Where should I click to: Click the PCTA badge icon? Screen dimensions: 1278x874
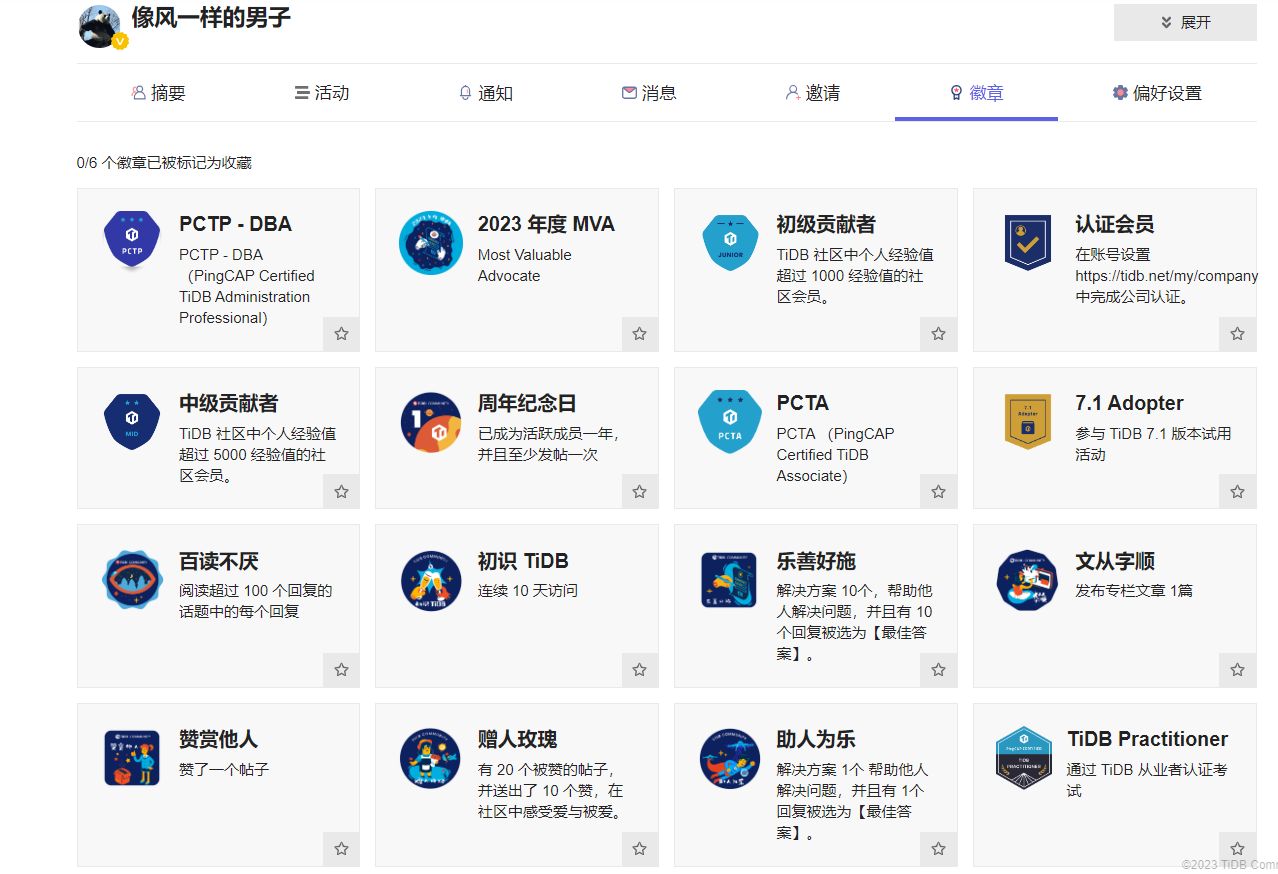click(730, 422)
